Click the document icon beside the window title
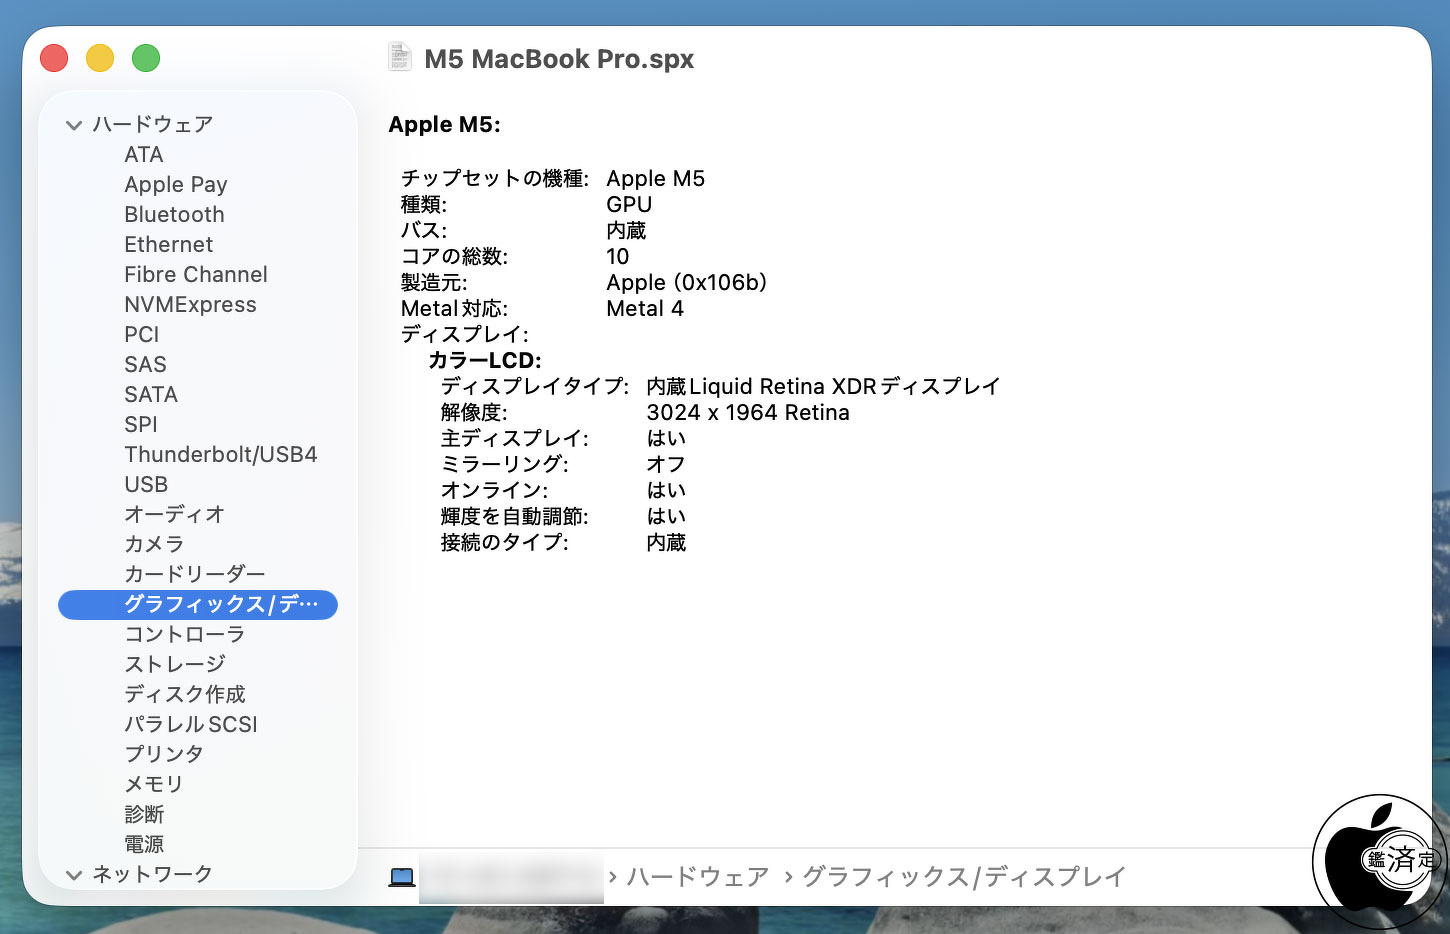Viewport: 1450px width, 934px height. [400, 57]
